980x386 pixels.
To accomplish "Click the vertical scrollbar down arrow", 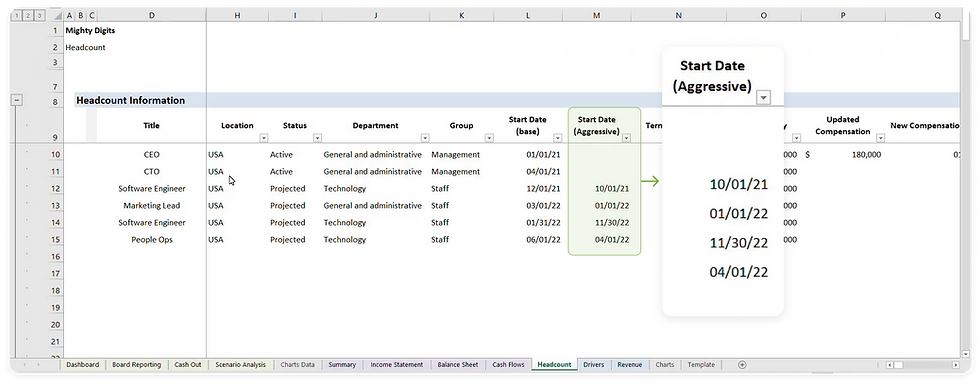I will (x=966, y=354).
